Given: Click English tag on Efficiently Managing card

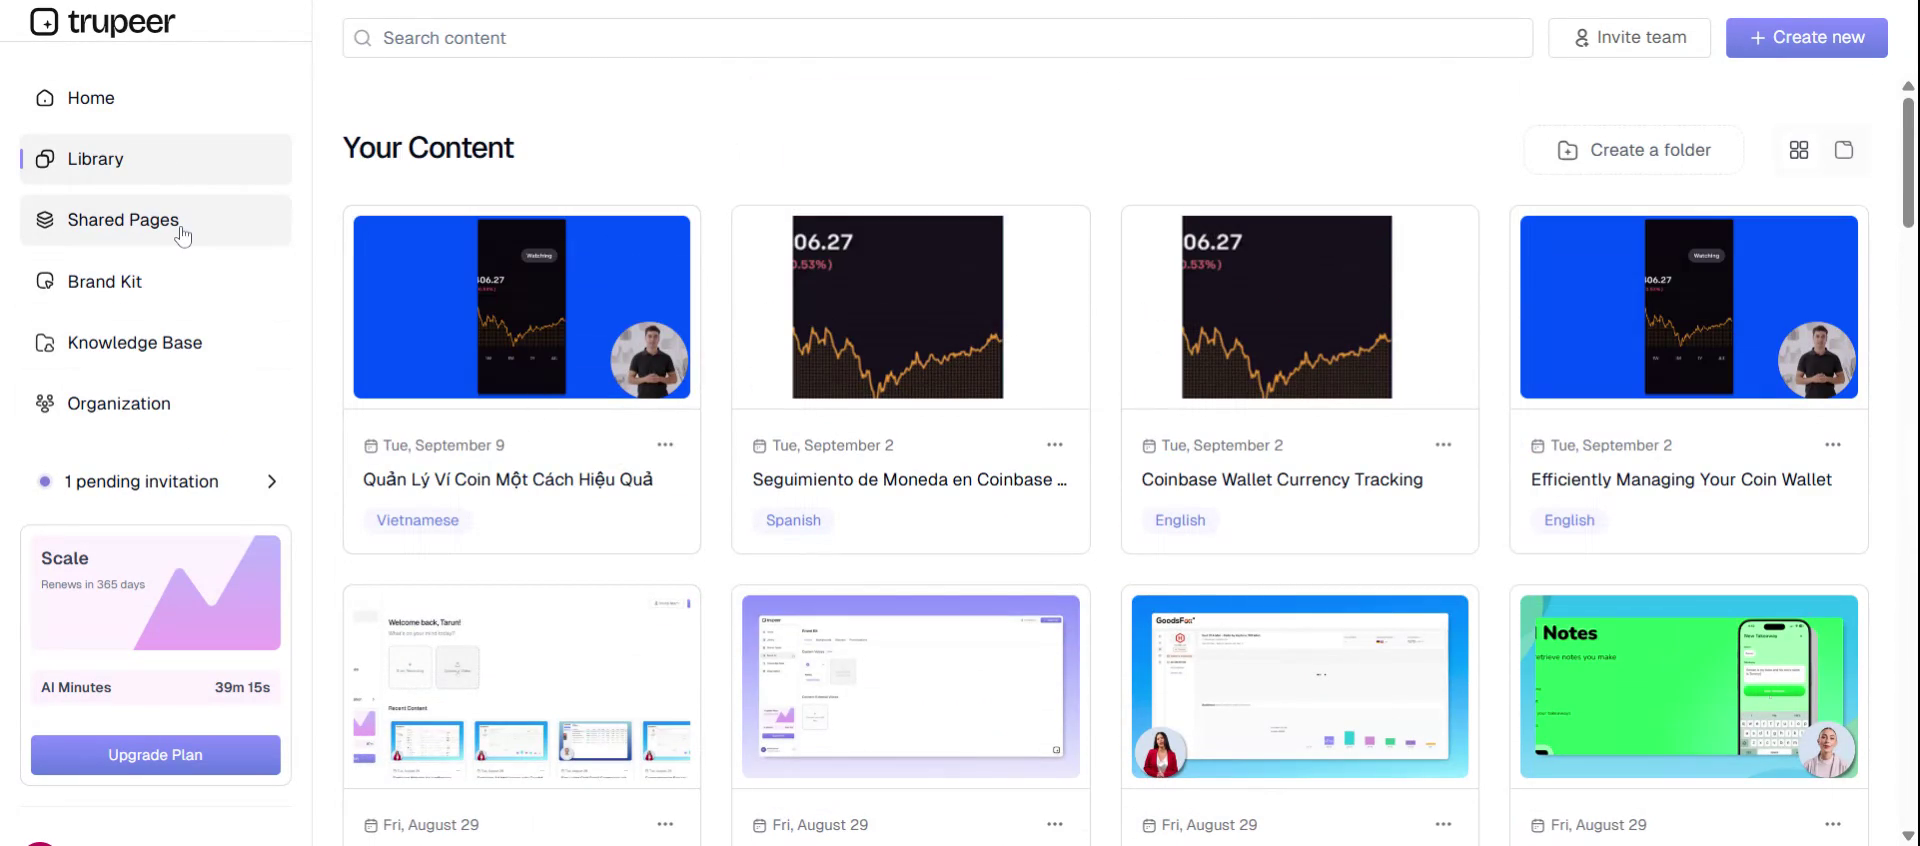Looking at the screenshot, I should coord(1569,521).
